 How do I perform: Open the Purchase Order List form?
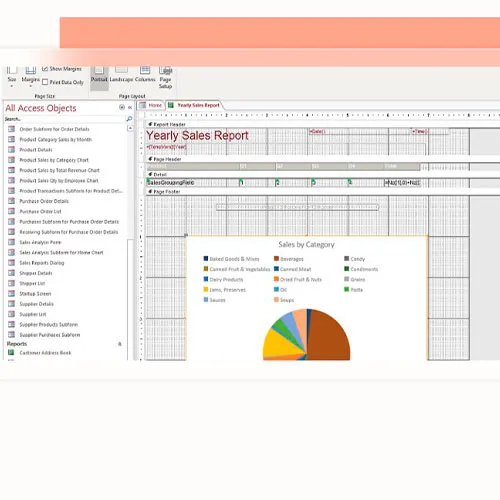pos(40,211)
